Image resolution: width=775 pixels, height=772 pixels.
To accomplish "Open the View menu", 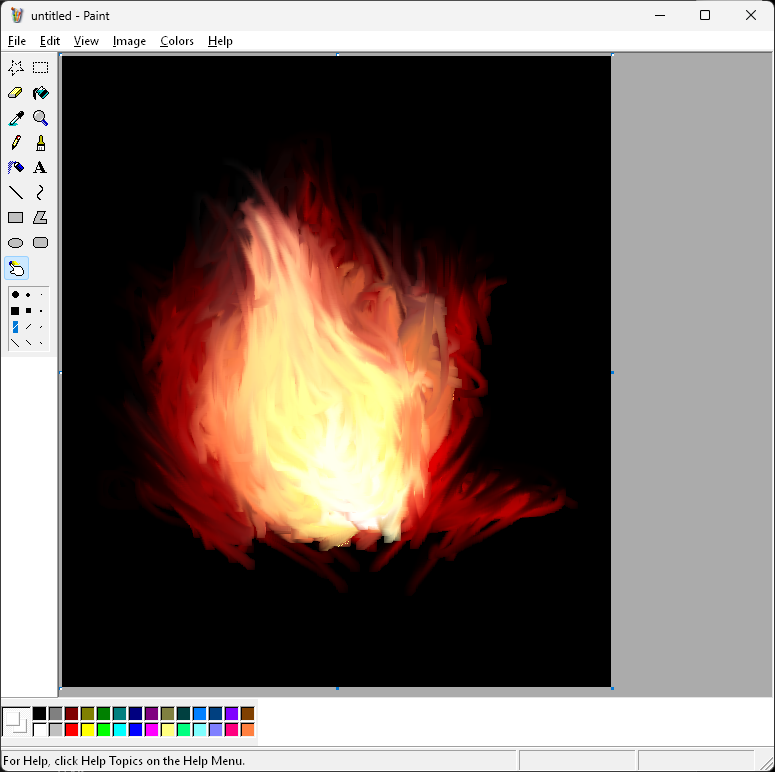I will (86, 41).
